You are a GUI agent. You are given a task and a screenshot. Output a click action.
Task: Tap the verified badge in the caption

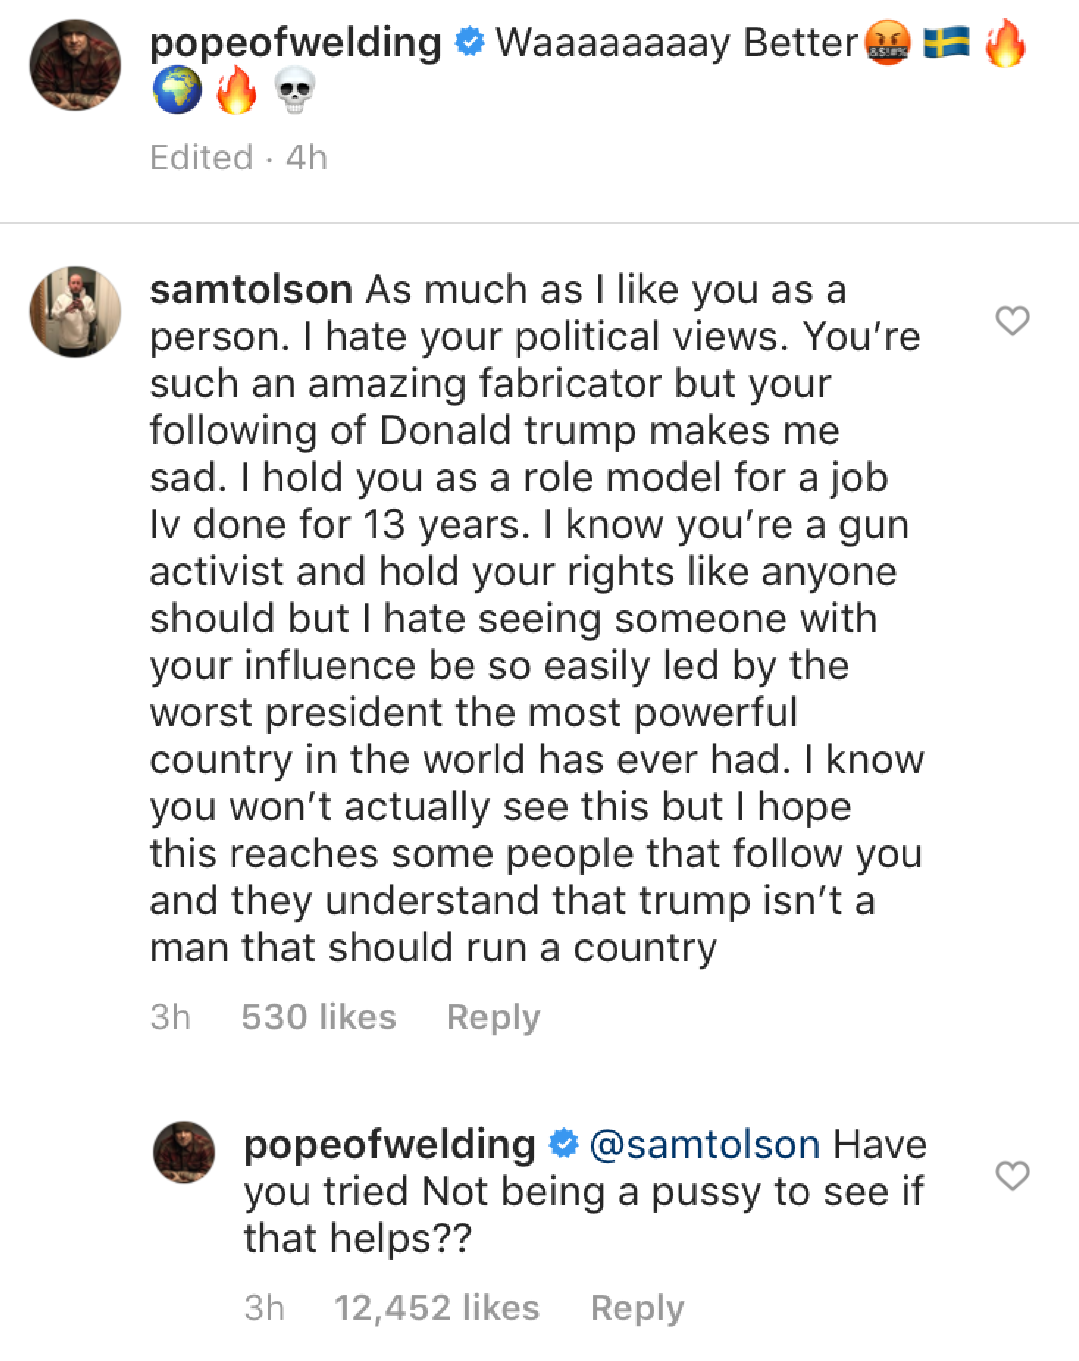pos(469,43)
